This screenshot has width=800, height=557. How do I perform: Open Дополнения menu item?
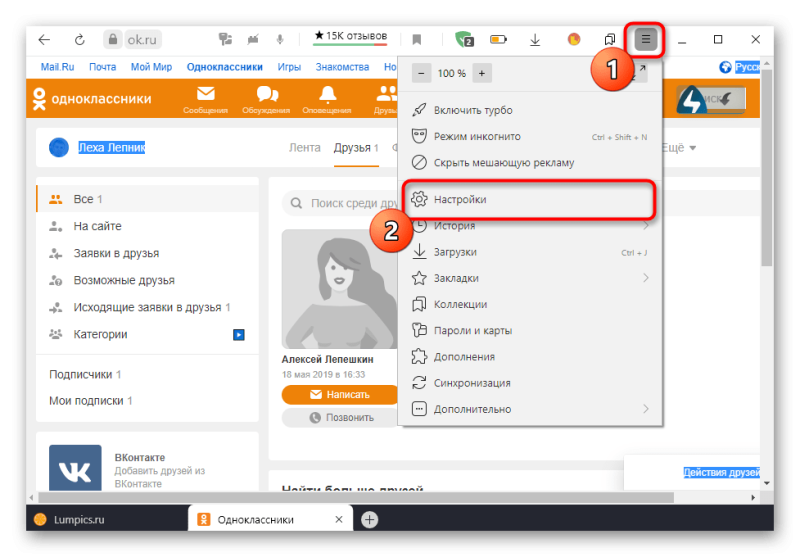(x=530, y=357)
